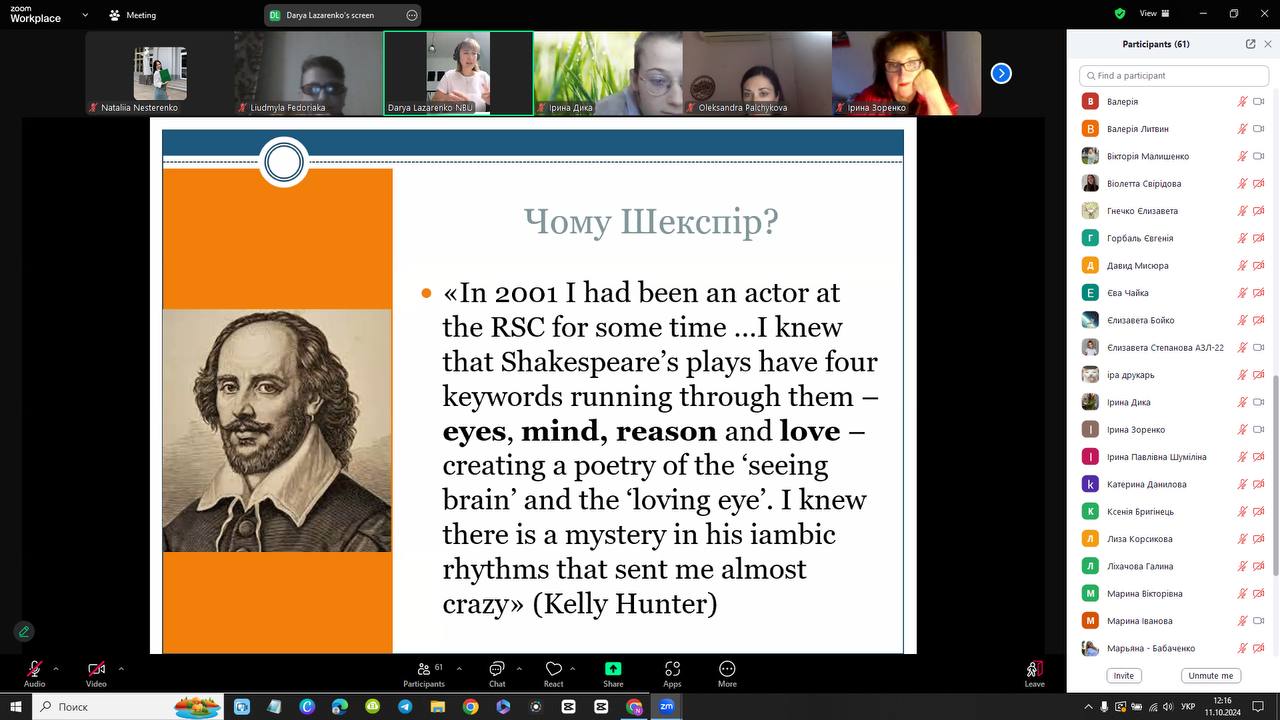The height and width of the screenshot is (720, 1280).
Task: Close the Participants panel
Action: (1268, 44)
